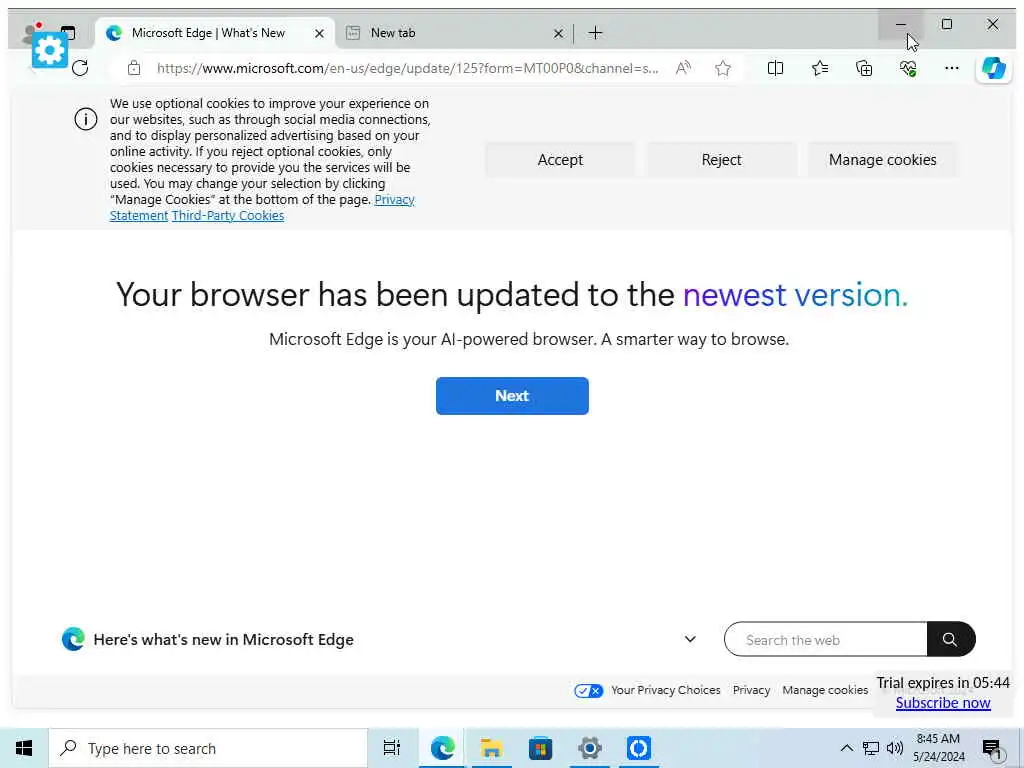Focus the Search the web field
This screenshot has width=1024, height=768.
tap(825, 639)
